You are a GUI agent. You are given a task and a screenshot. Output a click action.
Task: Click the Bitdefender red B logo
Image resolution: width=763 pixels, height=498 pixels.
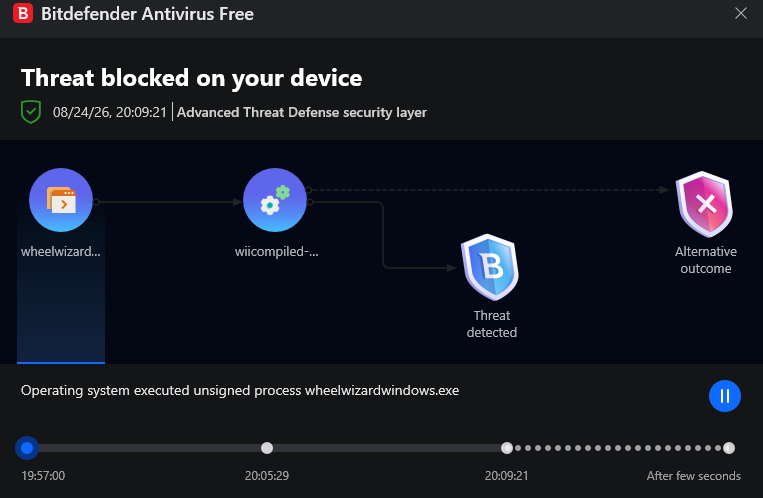tap(22, 13)
